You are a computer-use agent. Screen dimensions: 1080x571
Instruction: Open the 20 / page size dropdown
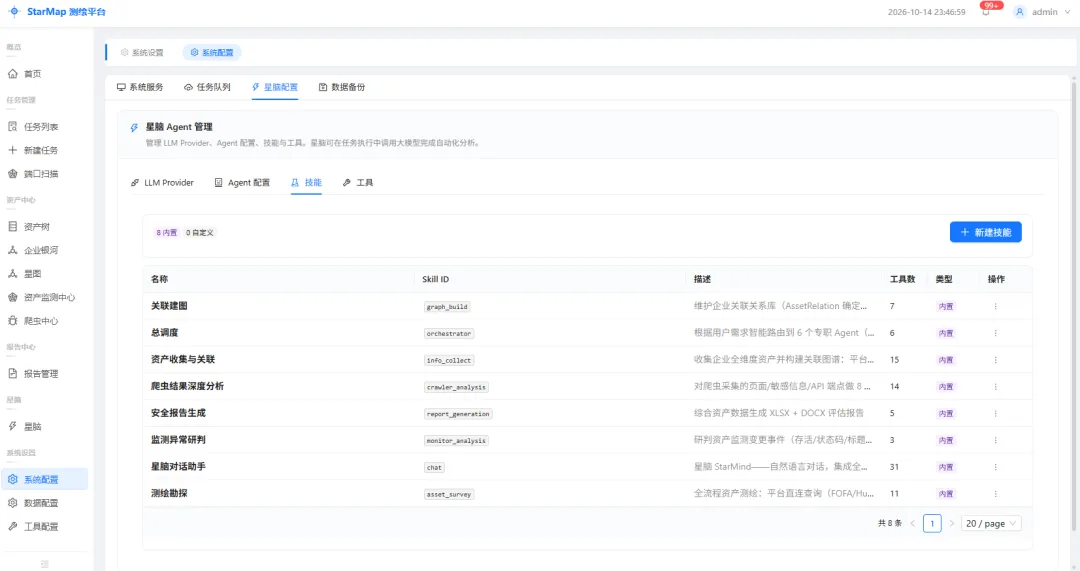point(991,523)
